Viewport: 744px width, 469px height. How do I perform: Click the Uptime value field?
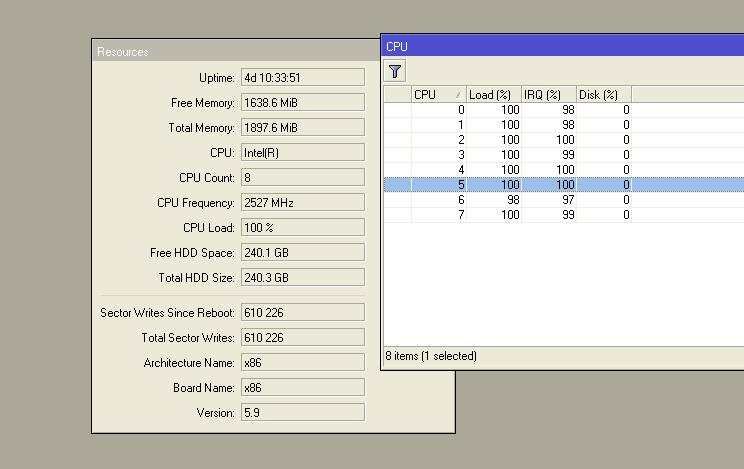[303, 77]
